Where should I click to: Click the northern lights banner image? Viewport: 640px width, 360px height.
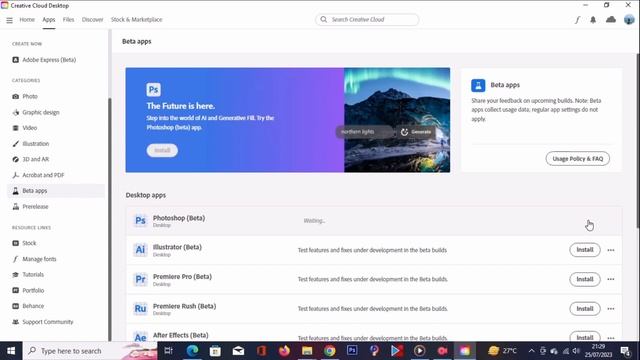tap(397, 120)
